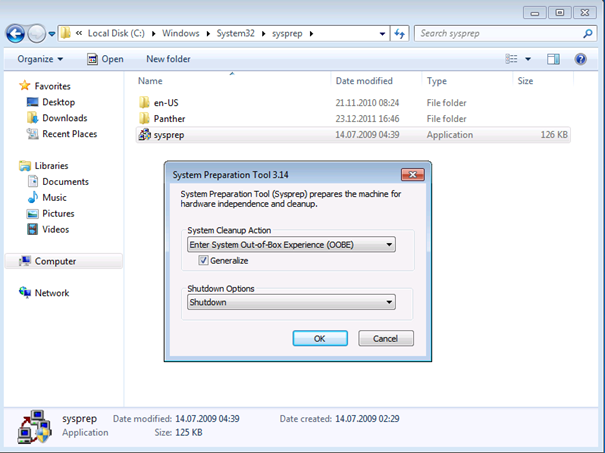Open Recent Places in Favorites
605x453 pixels.
pos(69,134)
